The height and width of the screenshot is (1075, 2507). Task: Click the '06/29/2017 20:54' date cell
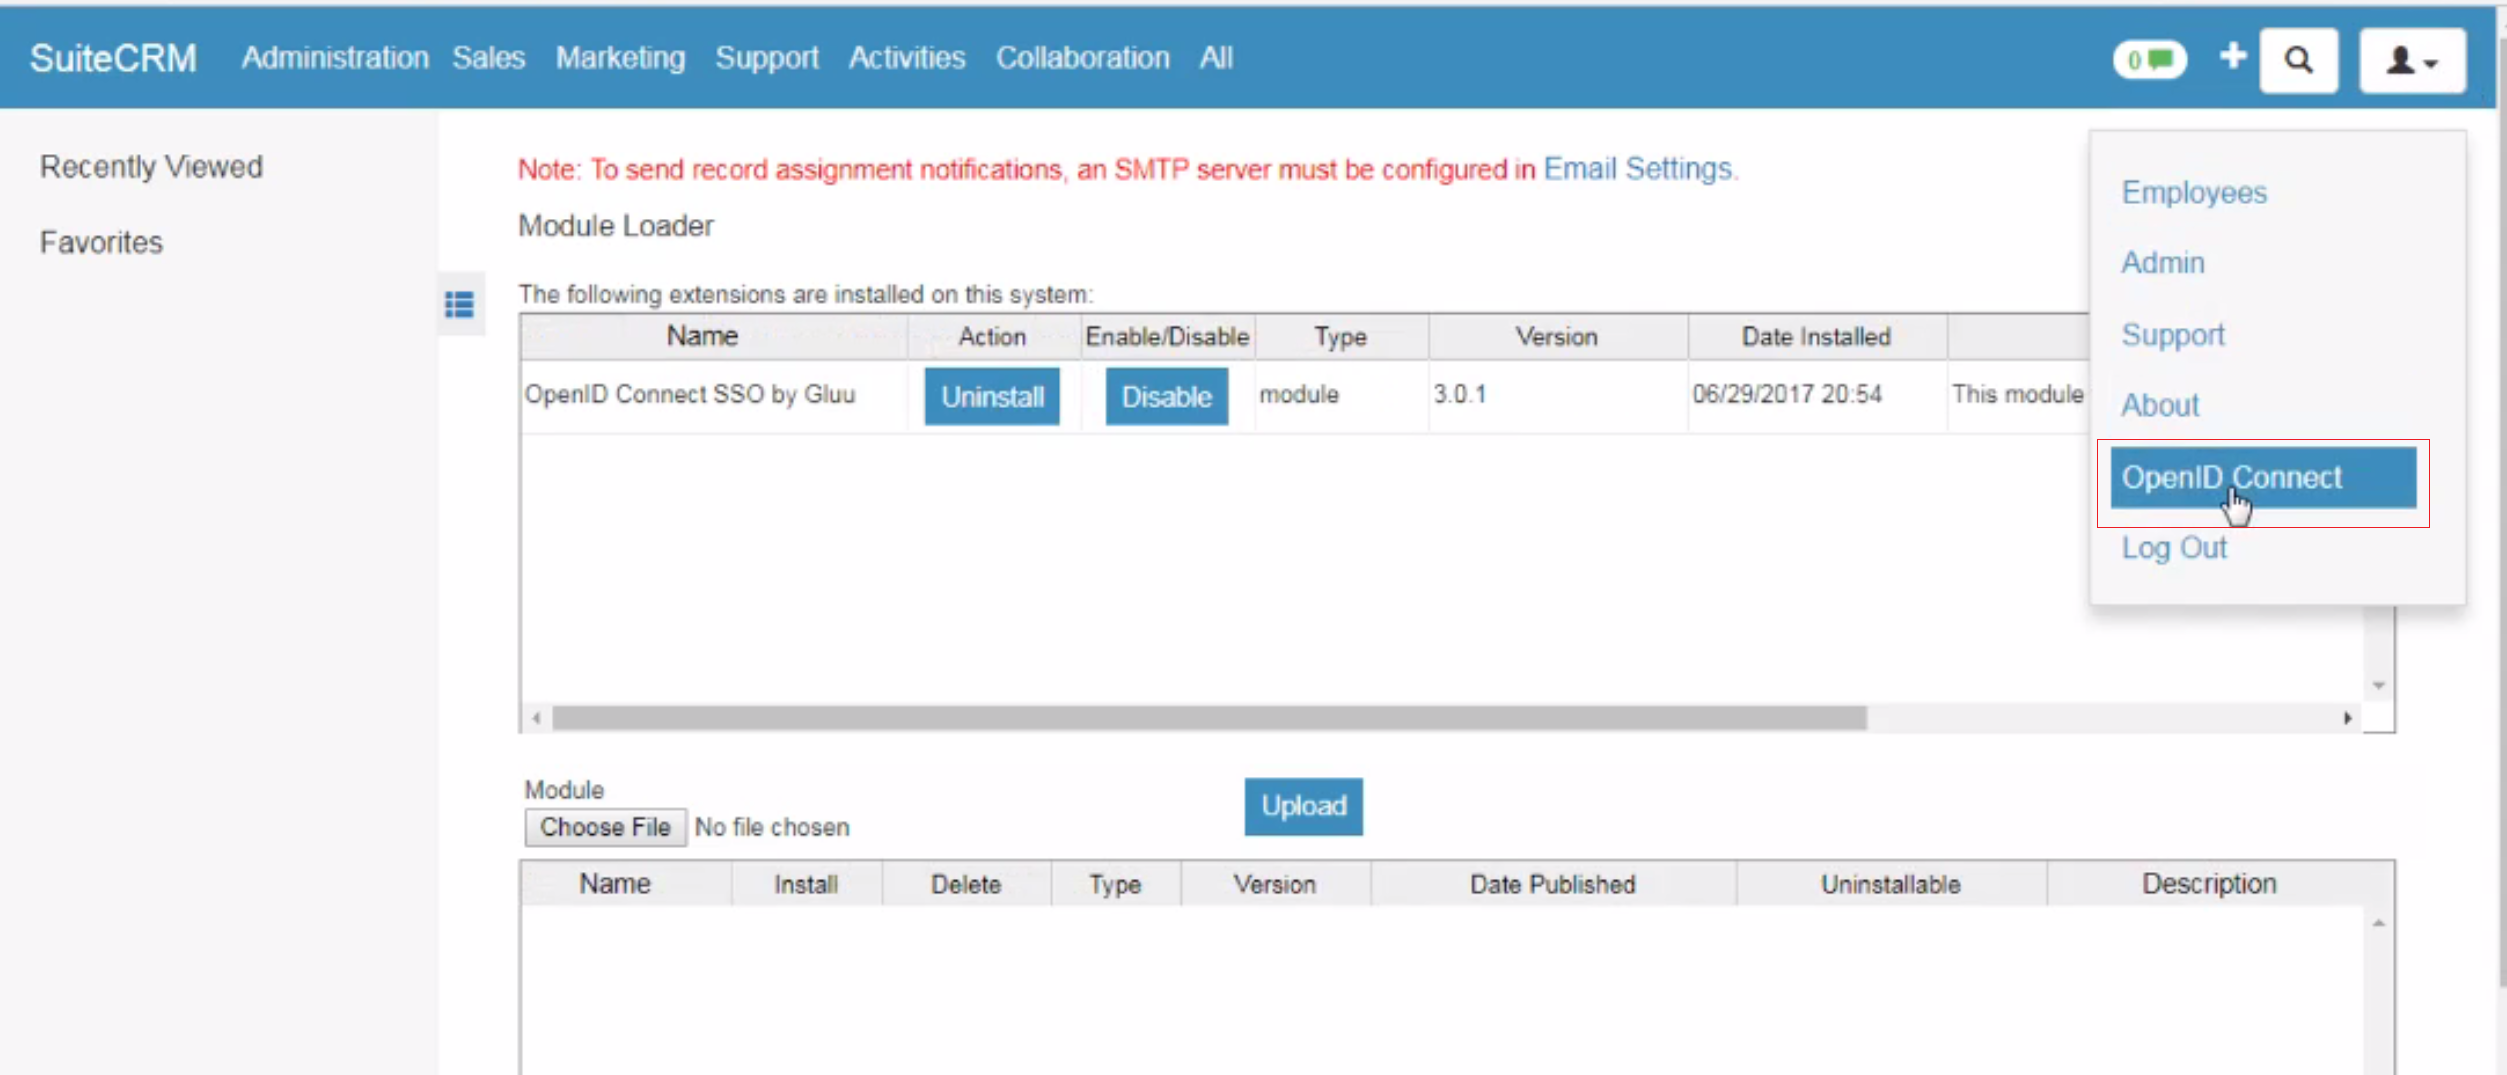(x=1787, y=395)
